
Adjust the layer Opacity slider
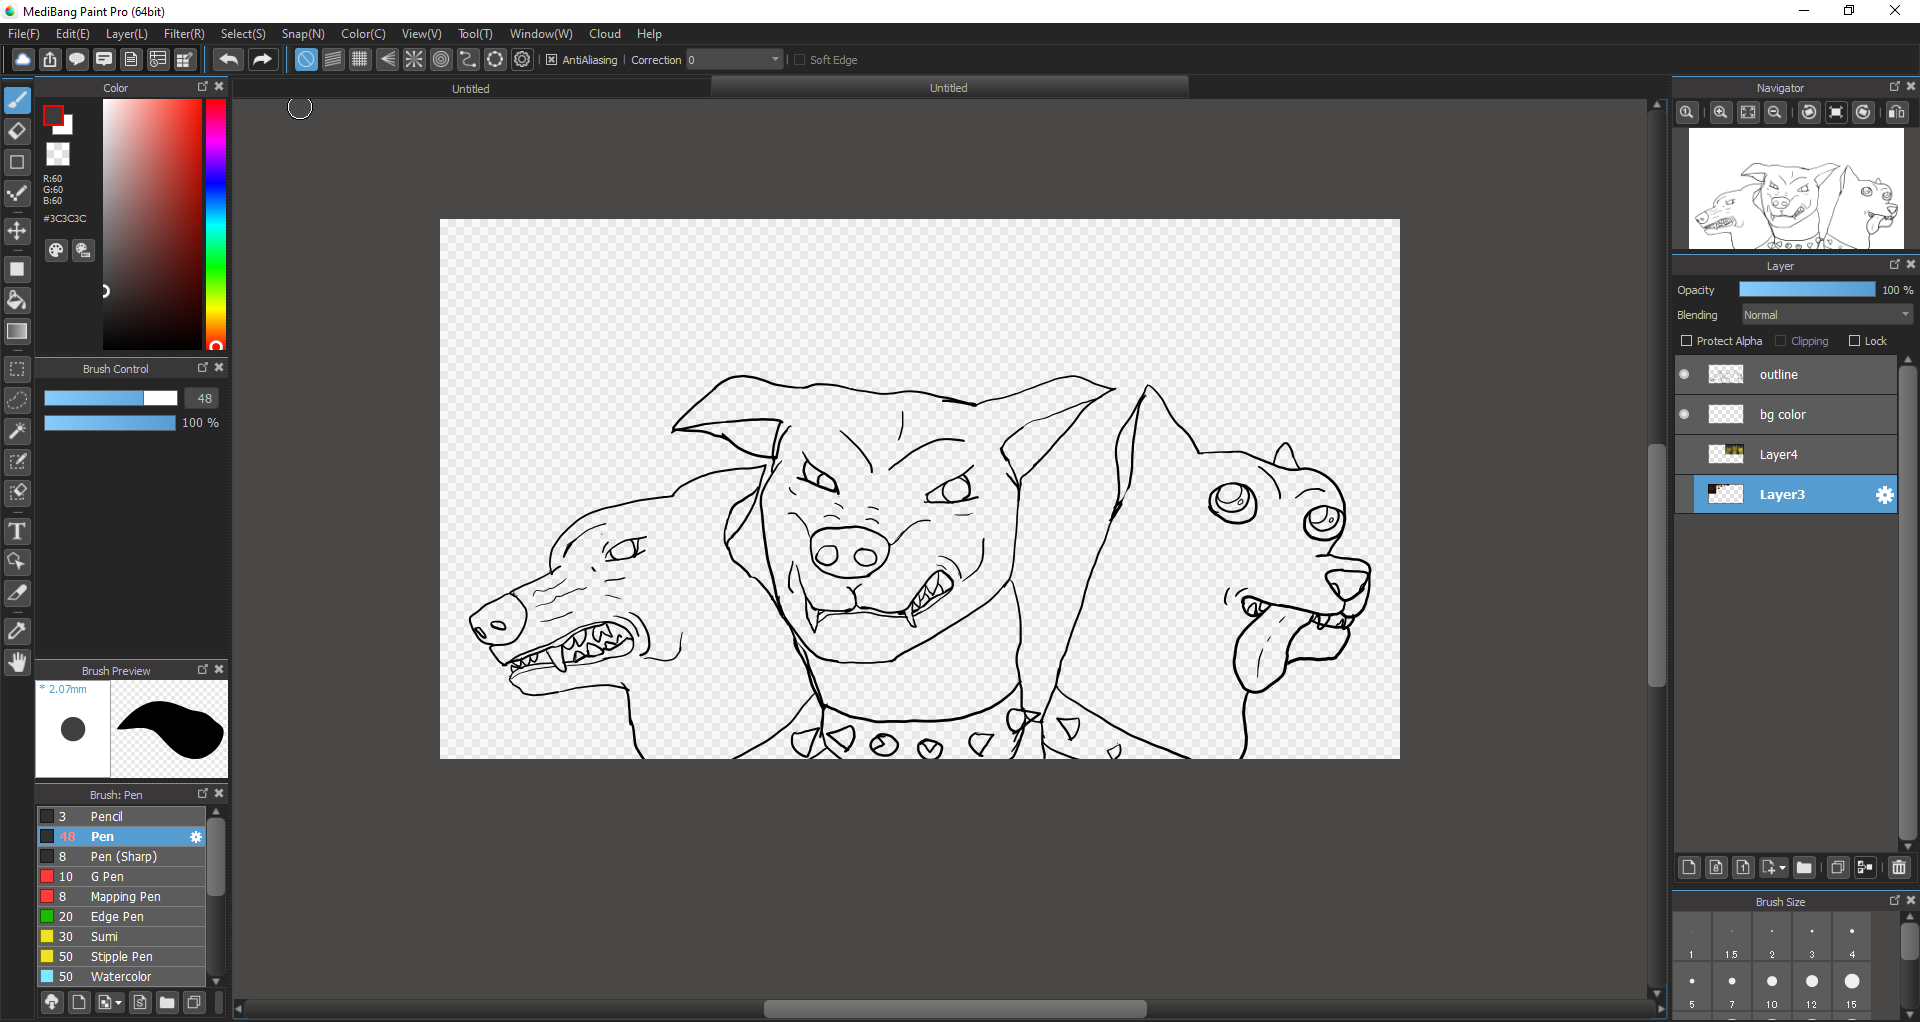point(1807,289)
